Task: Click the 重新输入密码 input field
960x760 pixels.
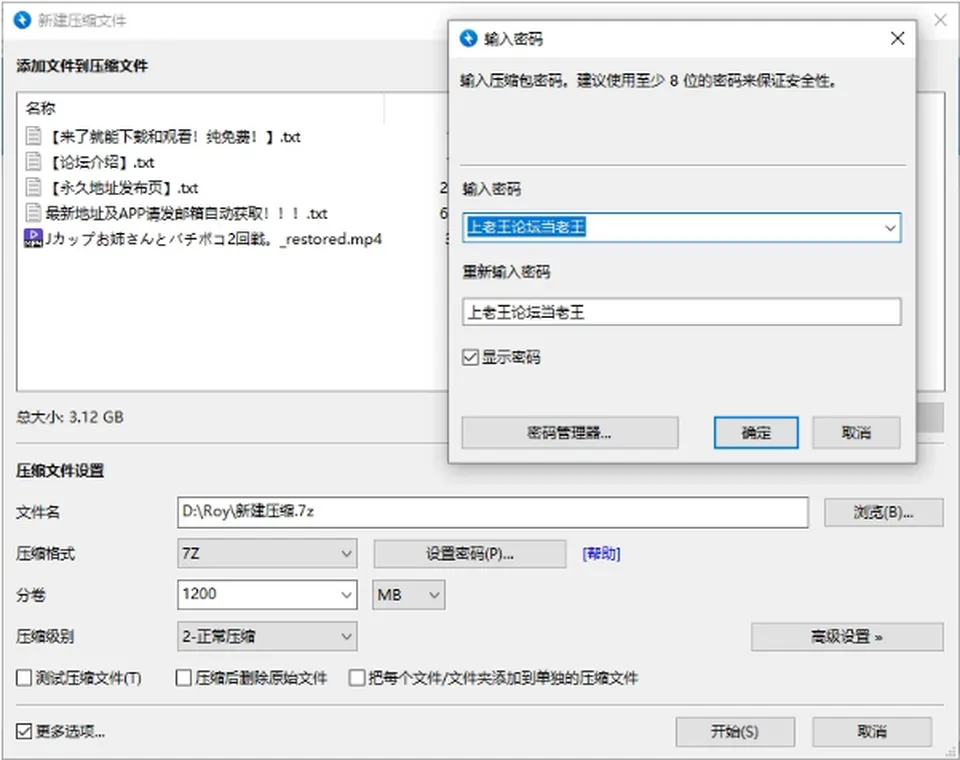Action: (681, 312)
